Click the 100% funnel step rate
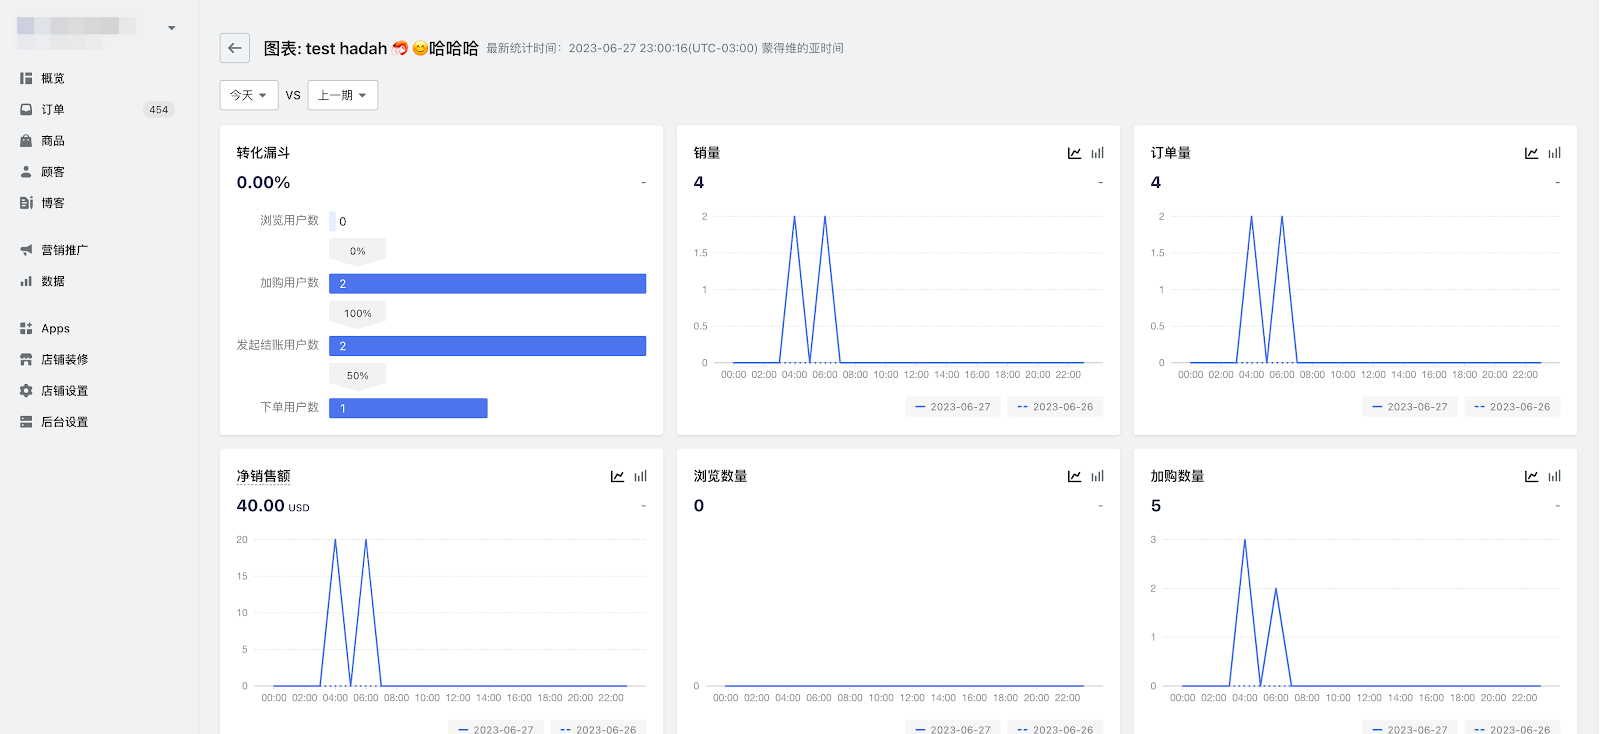The width and height of the screenshot is (1600, 734). pyautogui.click(x=358, y=314)
